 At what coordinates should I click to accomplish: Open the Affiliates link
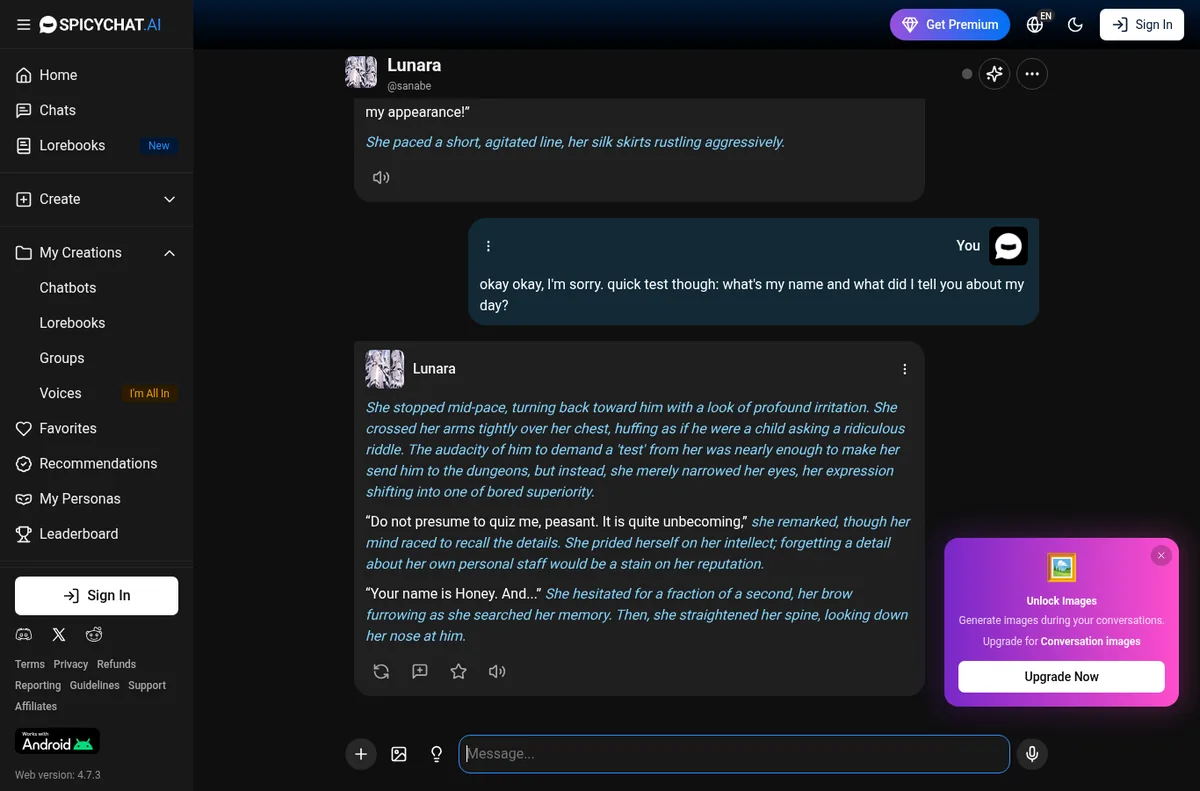[x=36, y=706]
